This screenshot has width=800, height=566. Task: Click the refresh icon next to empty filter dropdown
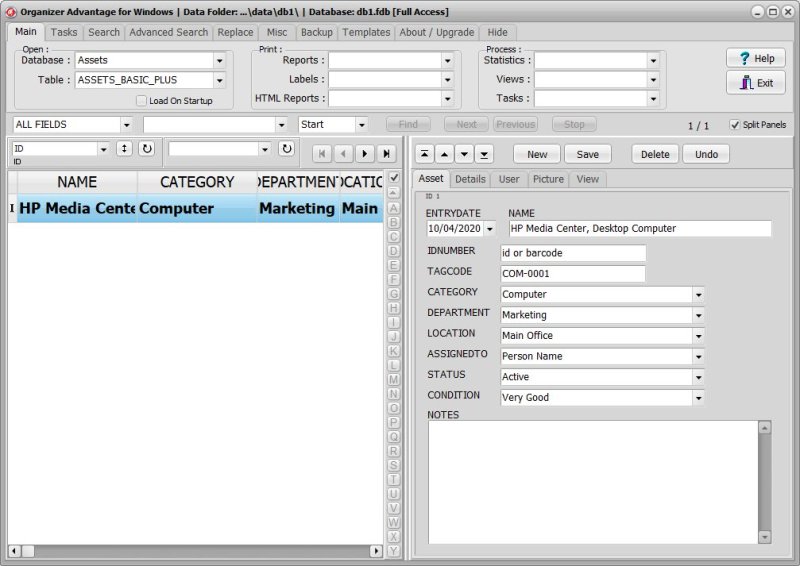click(287, 149)
